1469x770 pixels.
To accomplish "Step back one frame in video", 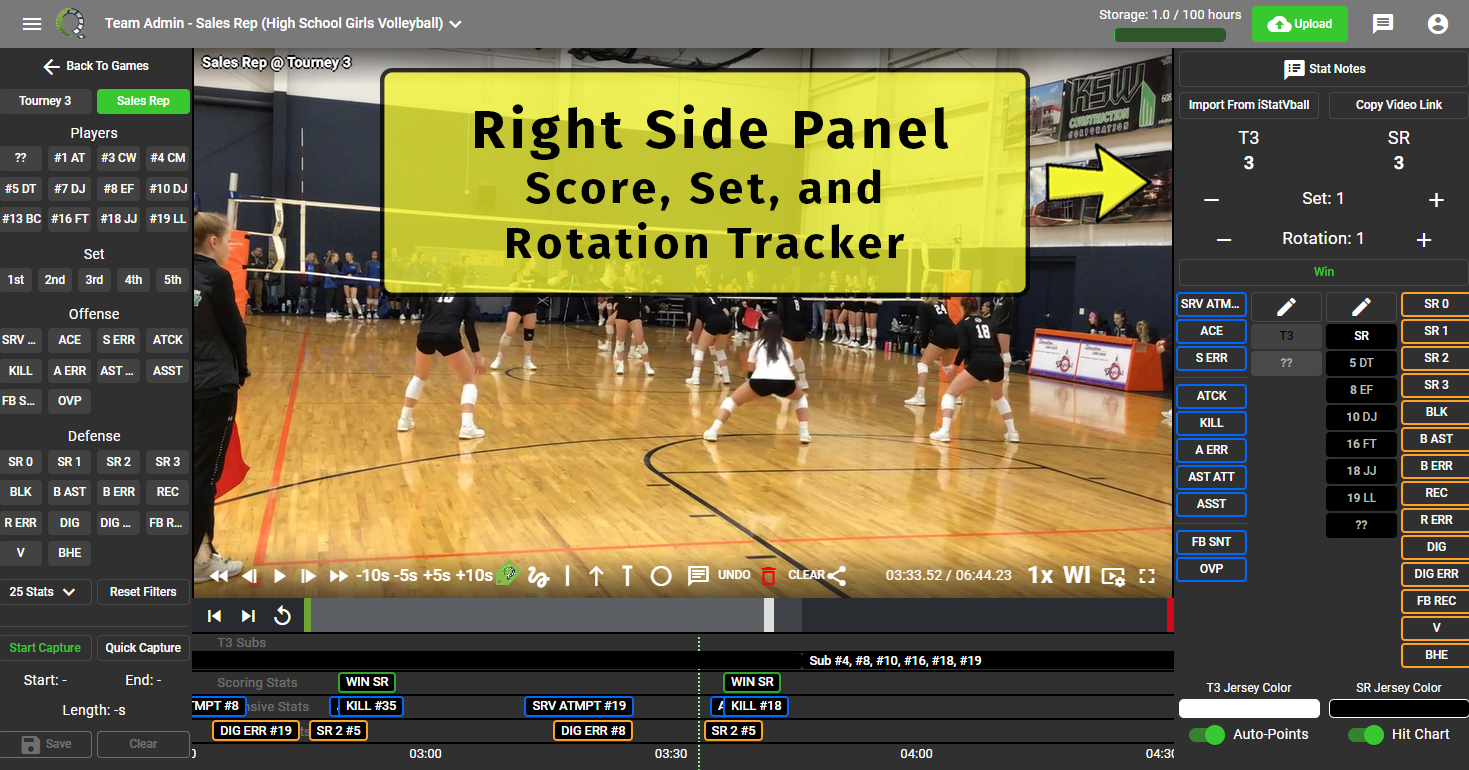I will coord(250,576).
